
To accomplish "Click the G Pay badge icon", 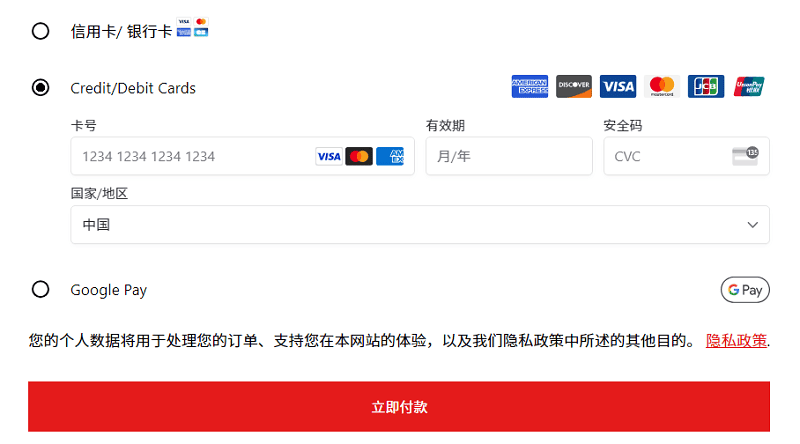I will [x=745, y=290].
